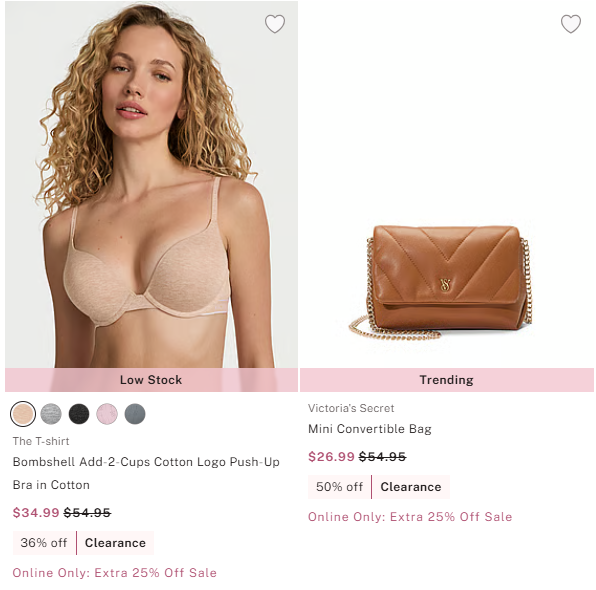This screenshot has height=590, width=596.
Task: Click the Trending banner
Action: pos(447,380)
